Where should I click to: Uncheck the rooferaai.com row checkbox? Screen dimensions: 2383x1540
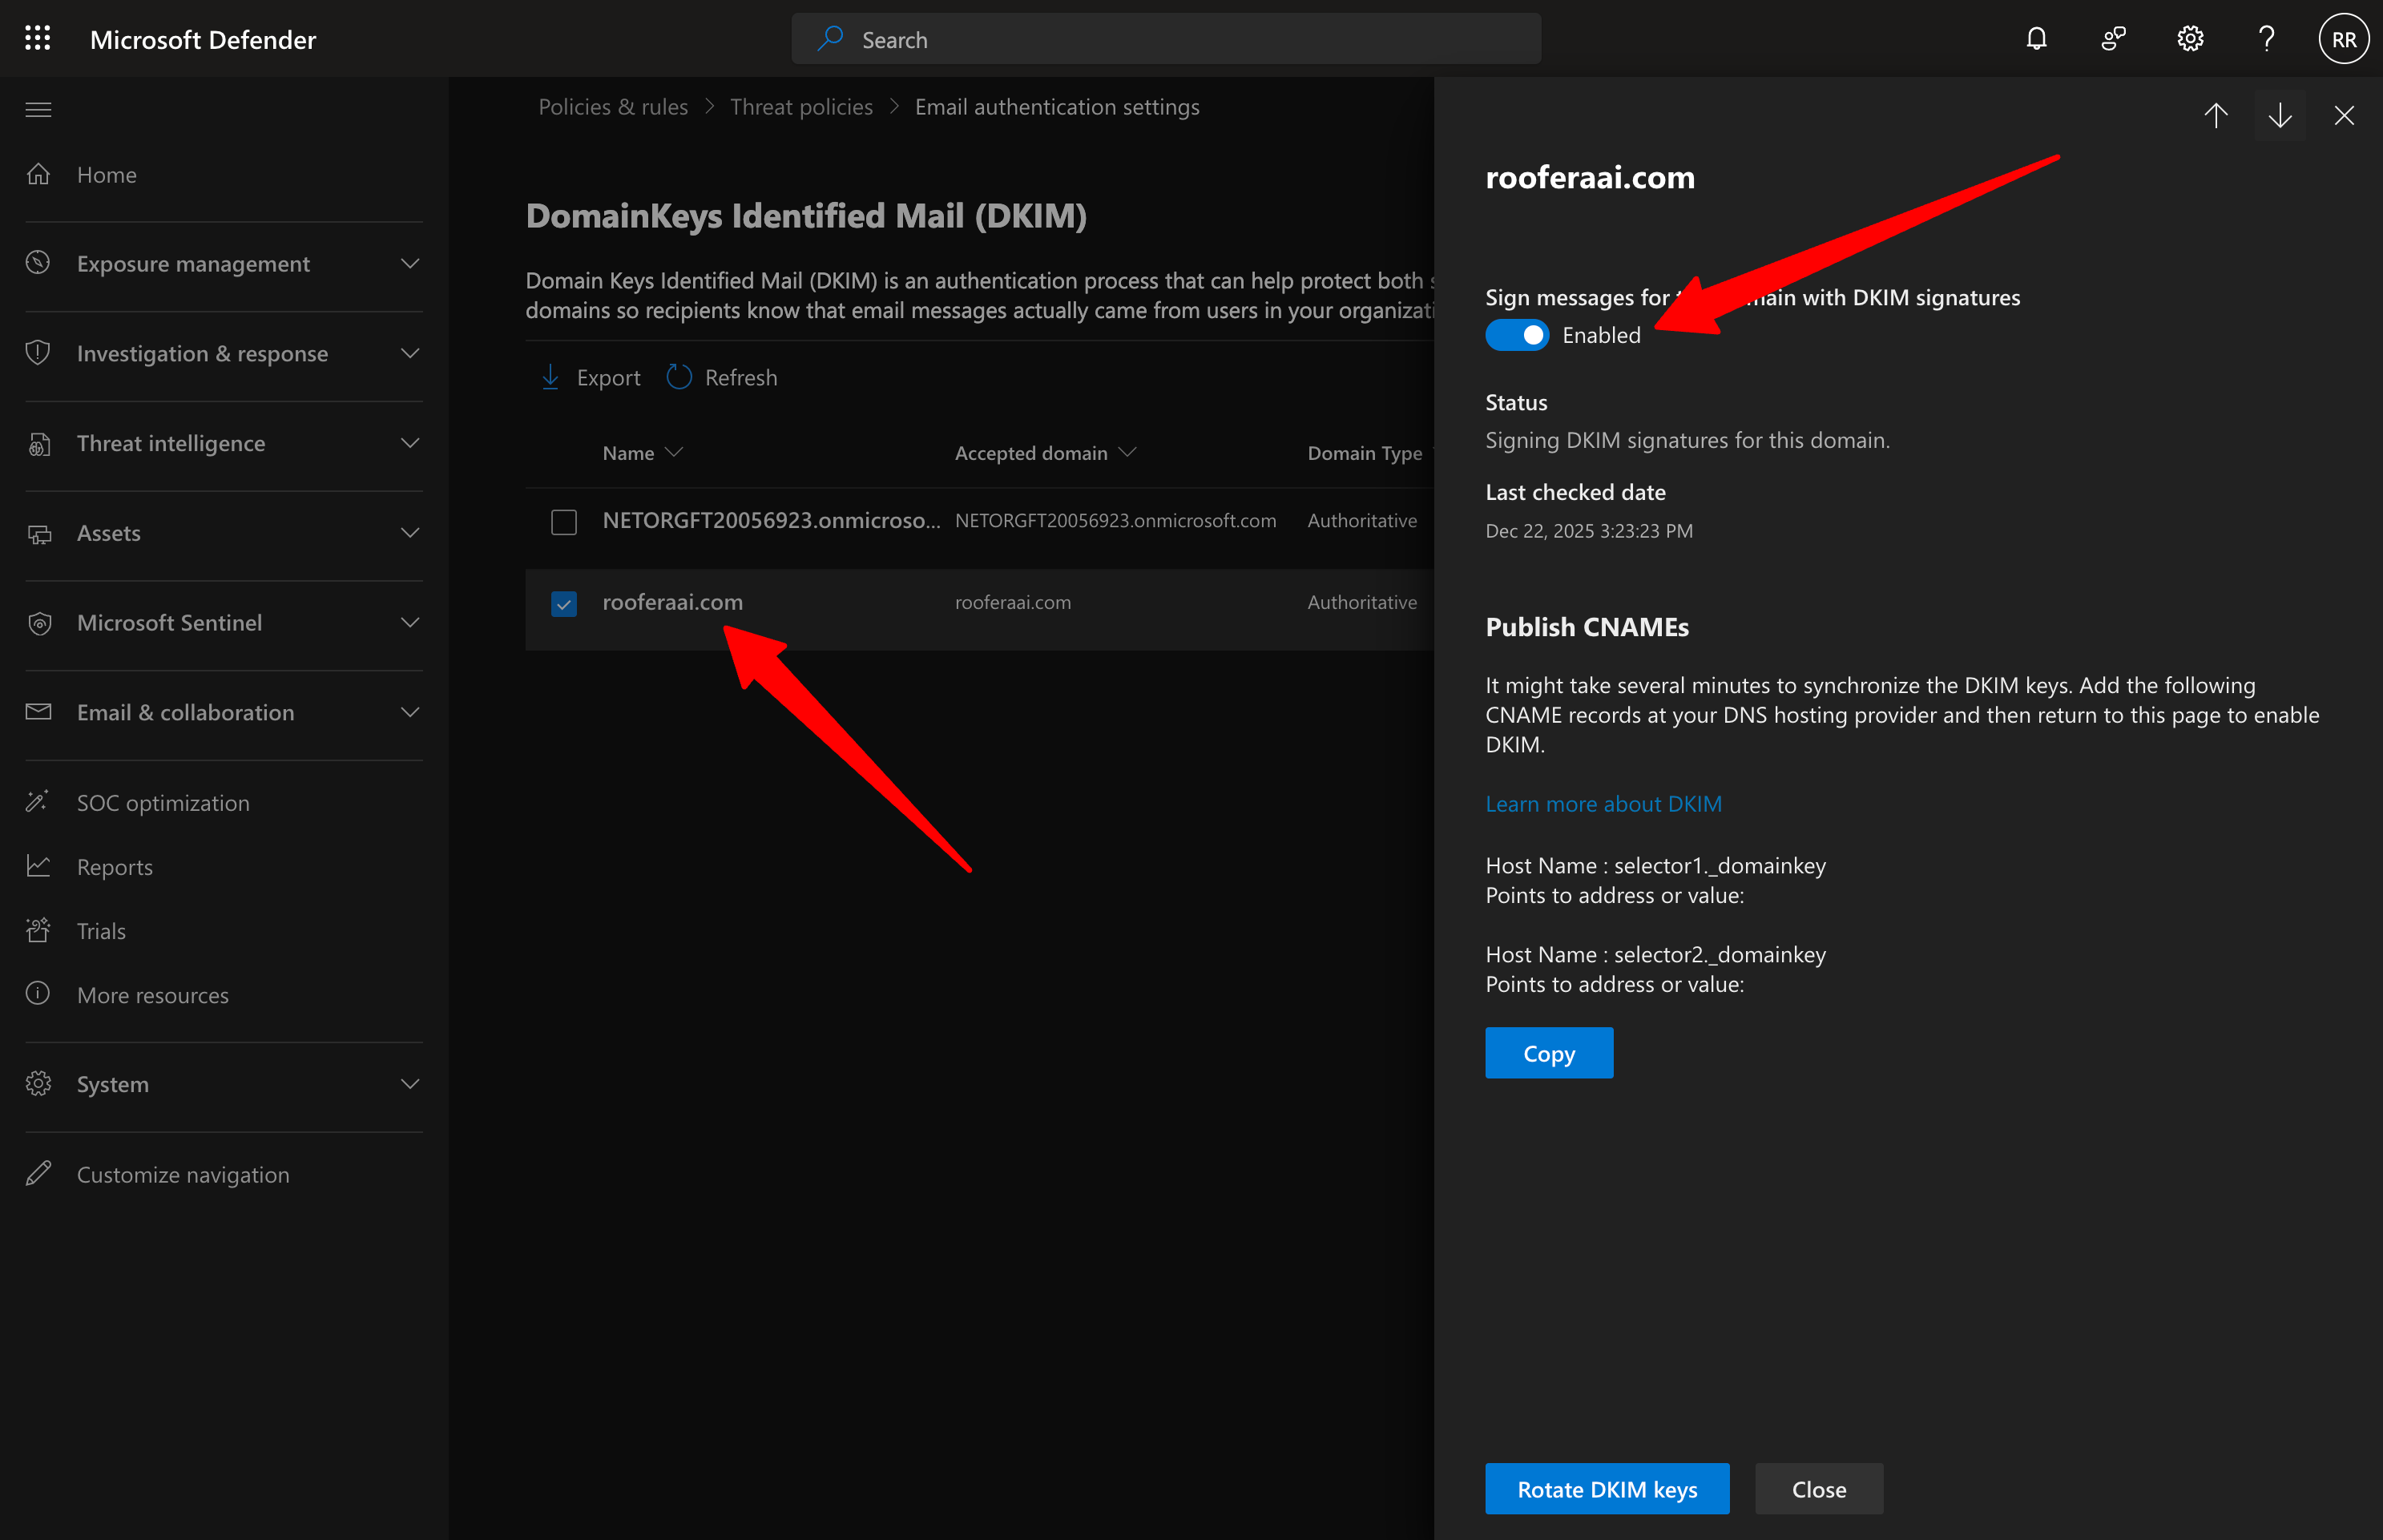click(564, 603)
